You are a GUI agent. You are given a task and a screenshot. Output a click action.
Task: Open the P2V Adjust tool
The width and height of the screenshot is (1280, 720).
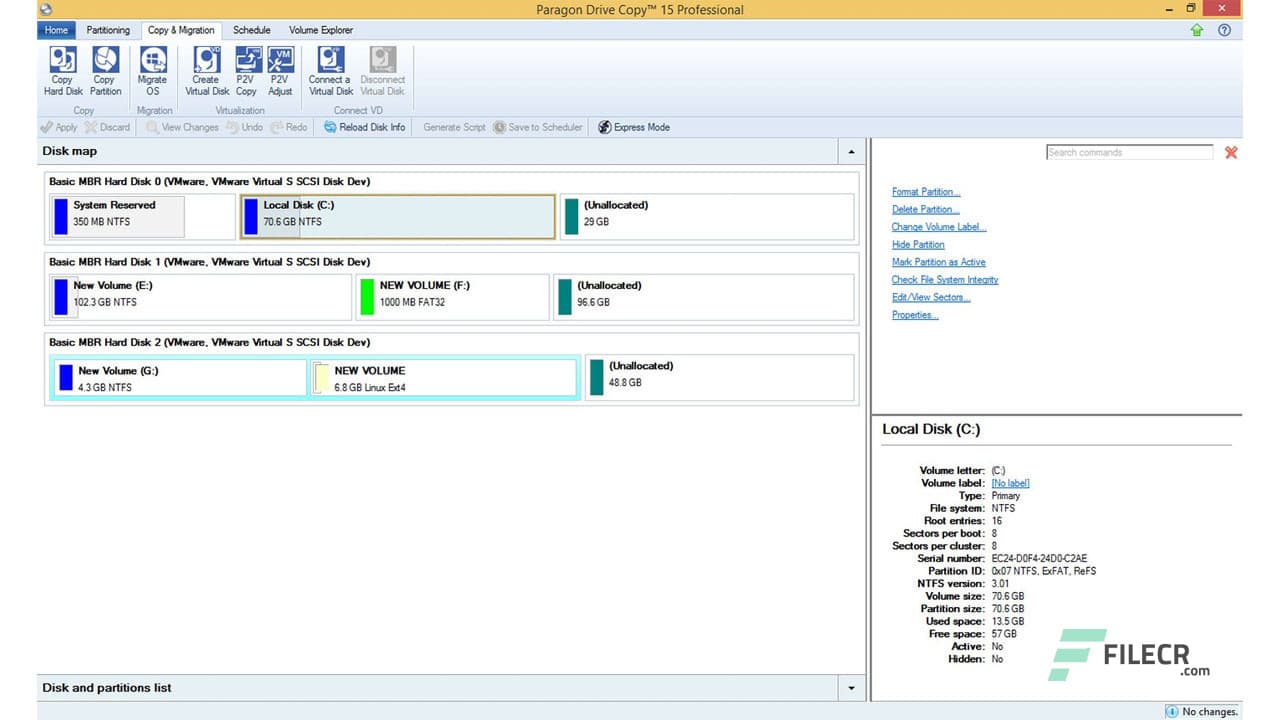[280, 70]
